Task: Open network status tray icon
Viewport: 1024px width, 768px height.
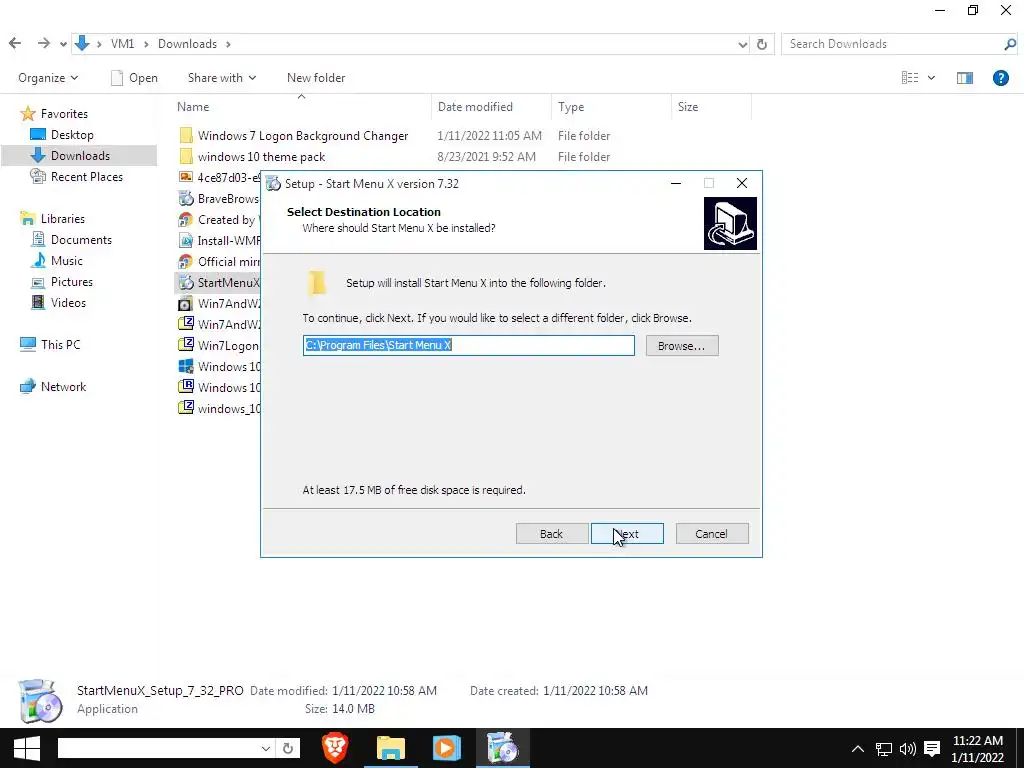Action: [x=884, y=748]
